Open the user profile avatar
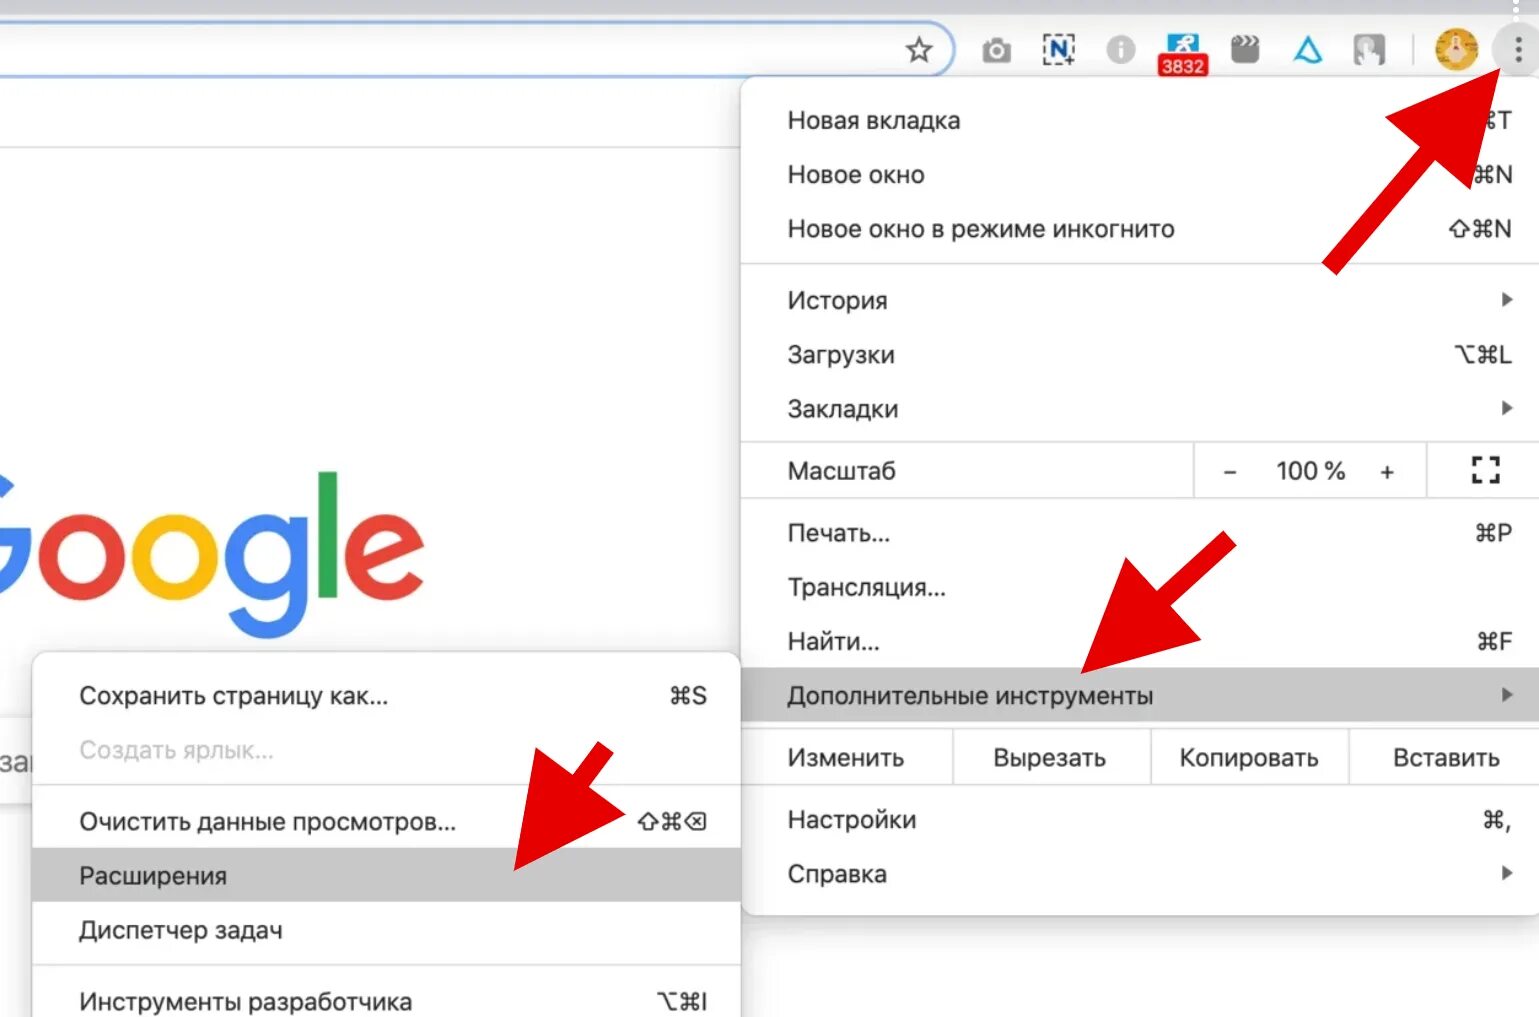Screen dimensions: 1539x1017 [x=1456, y=49]
